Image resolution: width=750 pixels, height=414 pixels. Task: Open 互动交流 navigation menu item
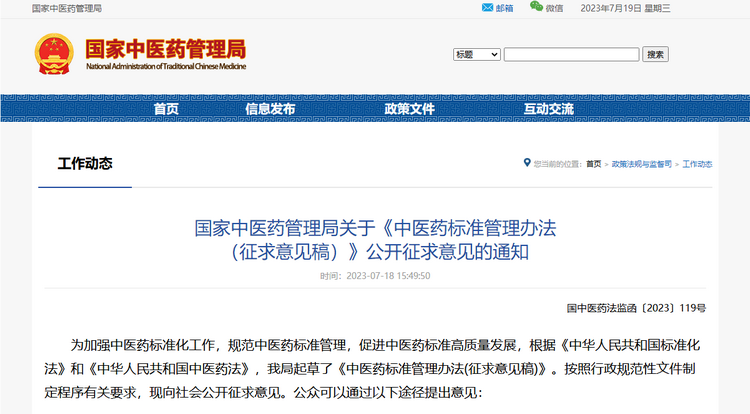(x=548, y=109)
